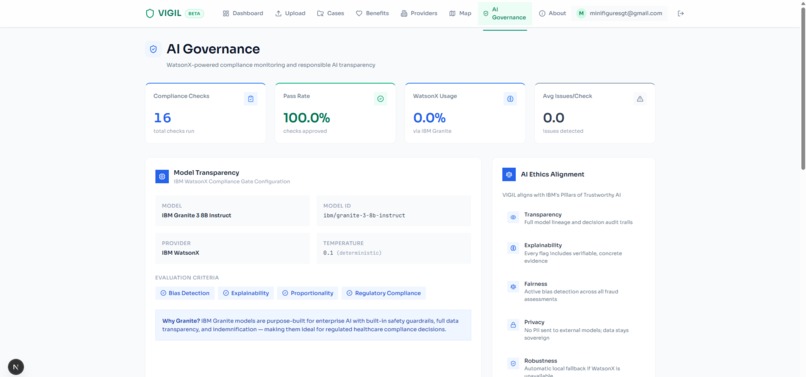Click the 0.1 (deterministic) temperature value
The height and width of the screenshot is (377, 806).
pos(352,253)
